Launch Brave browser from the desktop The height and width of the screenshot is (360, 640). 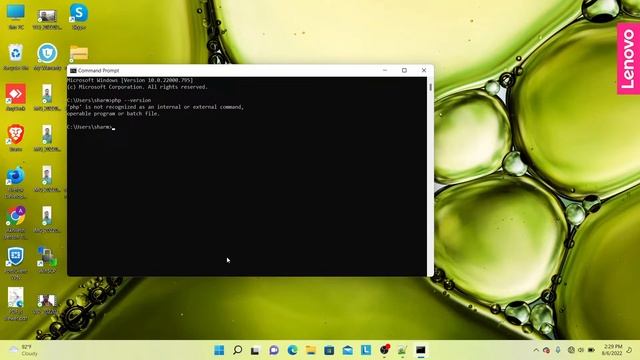tap(16, 138)
